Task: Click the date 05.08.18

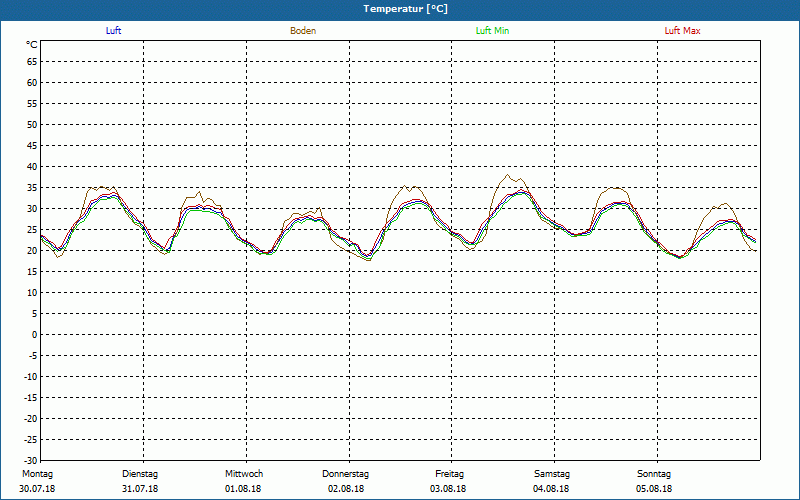Action: tap(654, 489)
